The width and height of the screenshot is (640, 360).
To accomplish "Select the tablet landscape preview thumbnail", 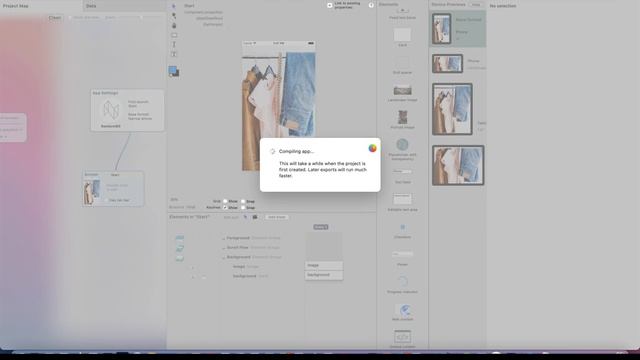I will coord(458,165).
